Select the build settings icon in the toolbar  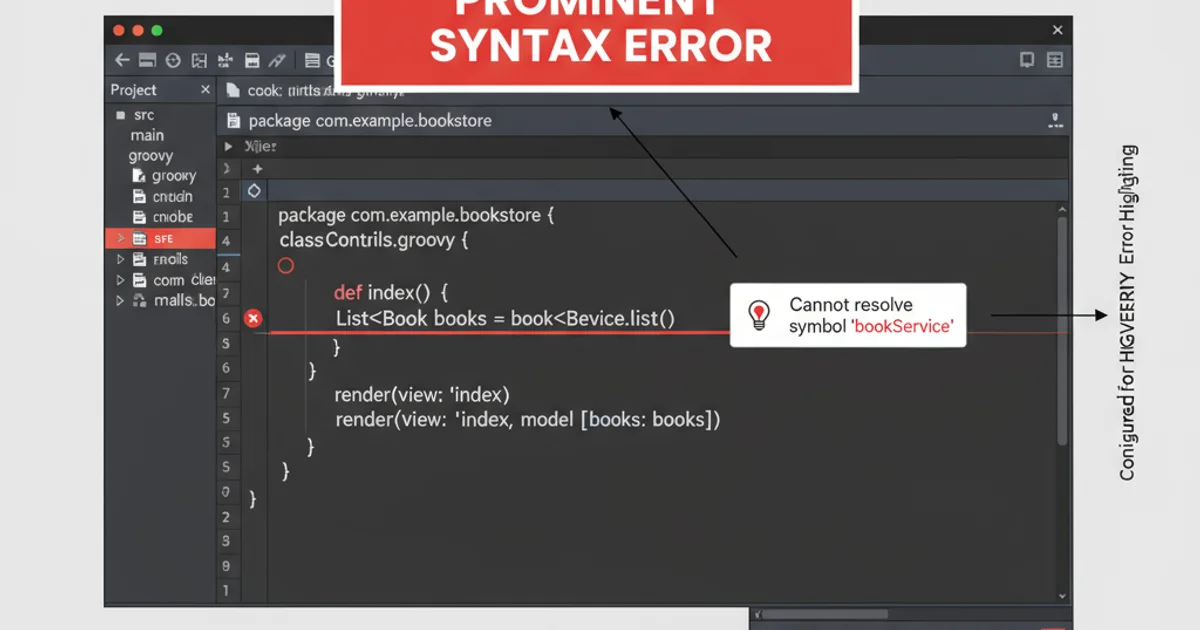point(225,60)
